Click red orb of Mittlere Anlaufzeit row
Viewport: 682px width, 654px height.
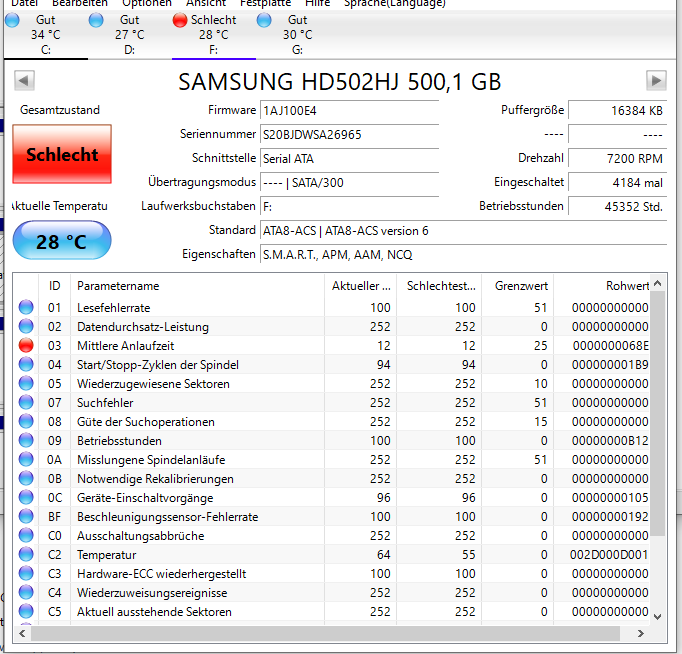26,345
